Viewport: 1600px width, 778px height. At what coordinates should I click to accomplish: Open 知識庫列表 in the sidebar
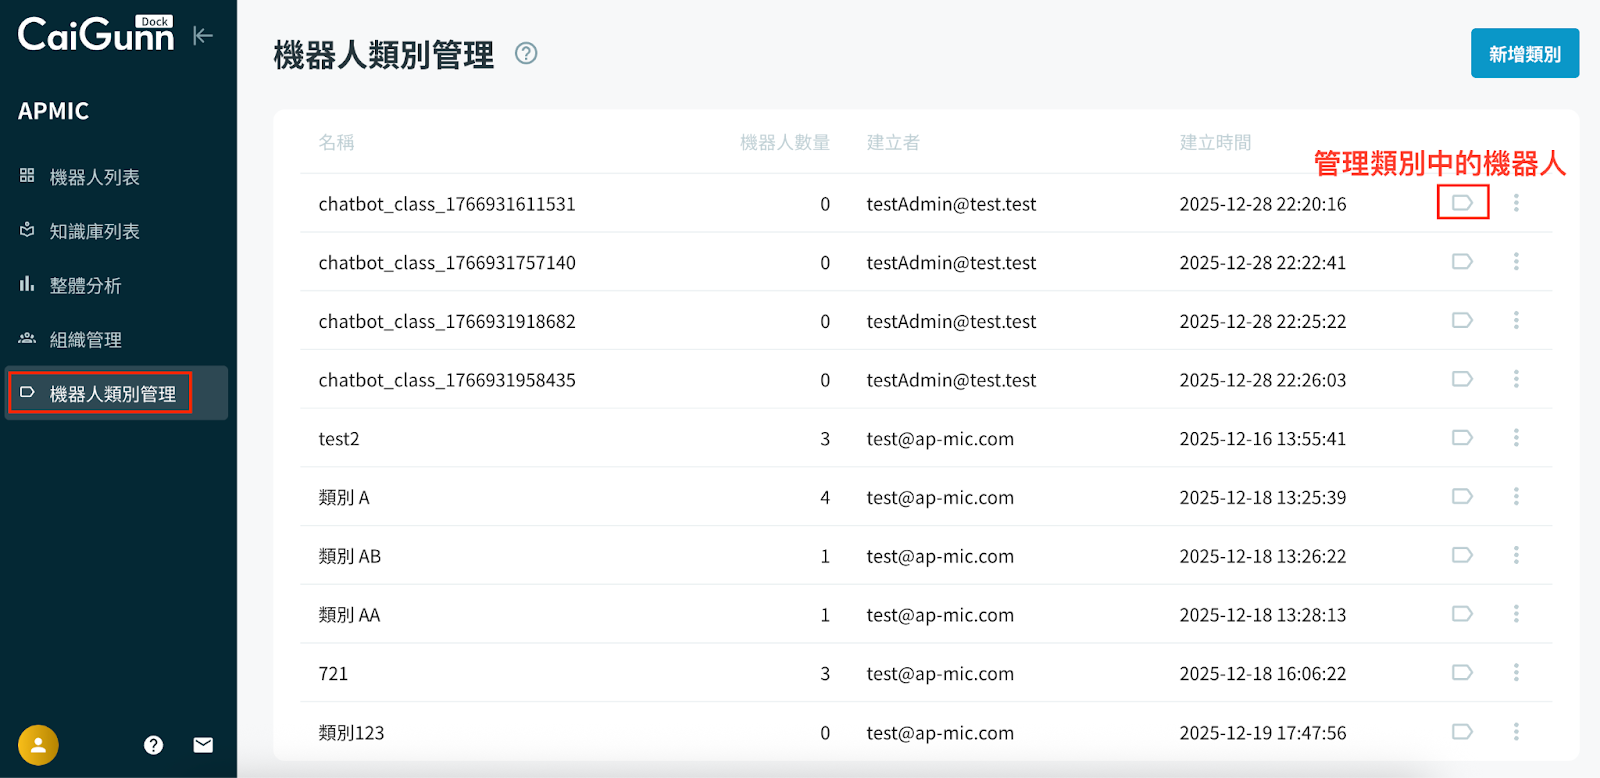click(x=94, y=231)
